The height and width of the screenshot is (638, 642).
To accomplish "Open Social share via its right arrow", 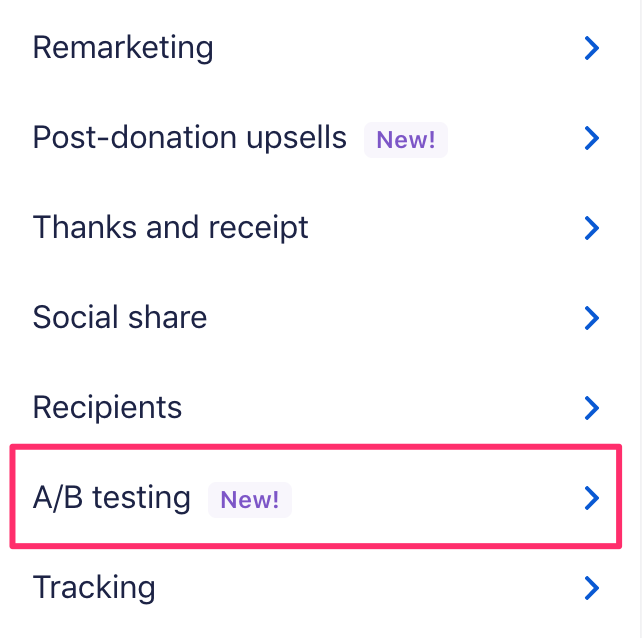I will point(592,318).
